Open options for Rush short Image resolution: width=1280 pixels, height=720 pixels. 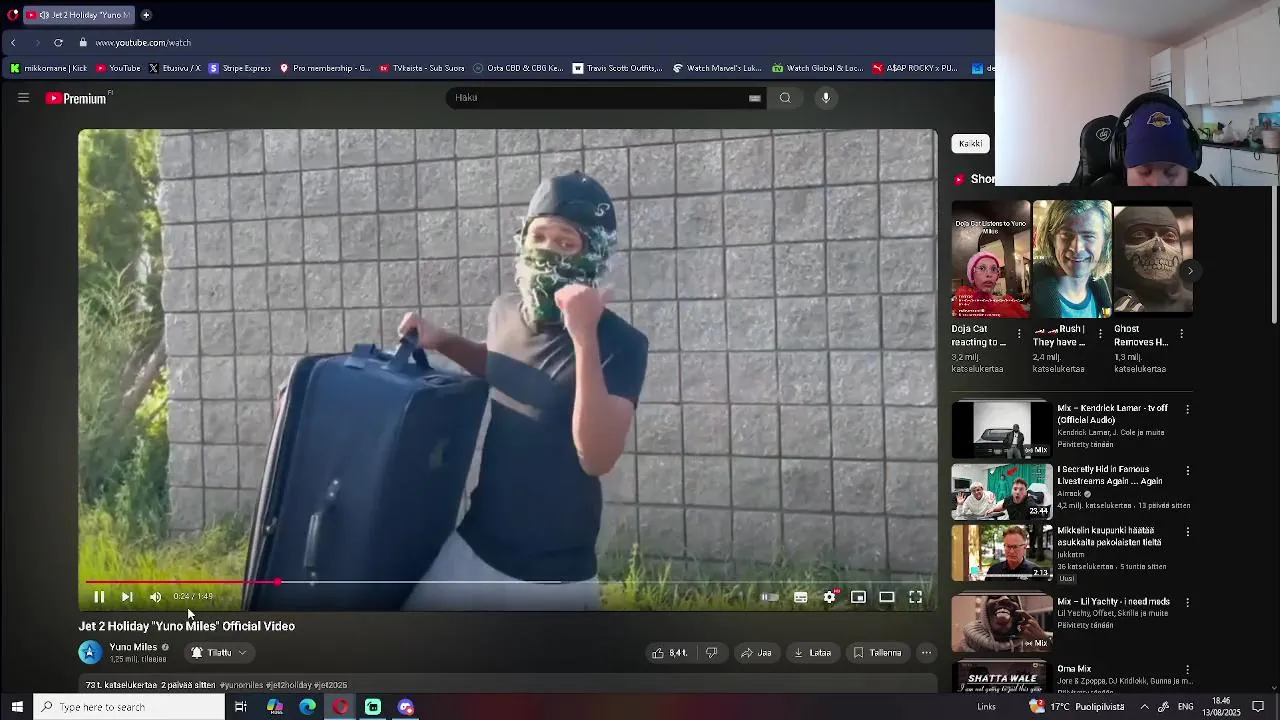(1100, 334)
